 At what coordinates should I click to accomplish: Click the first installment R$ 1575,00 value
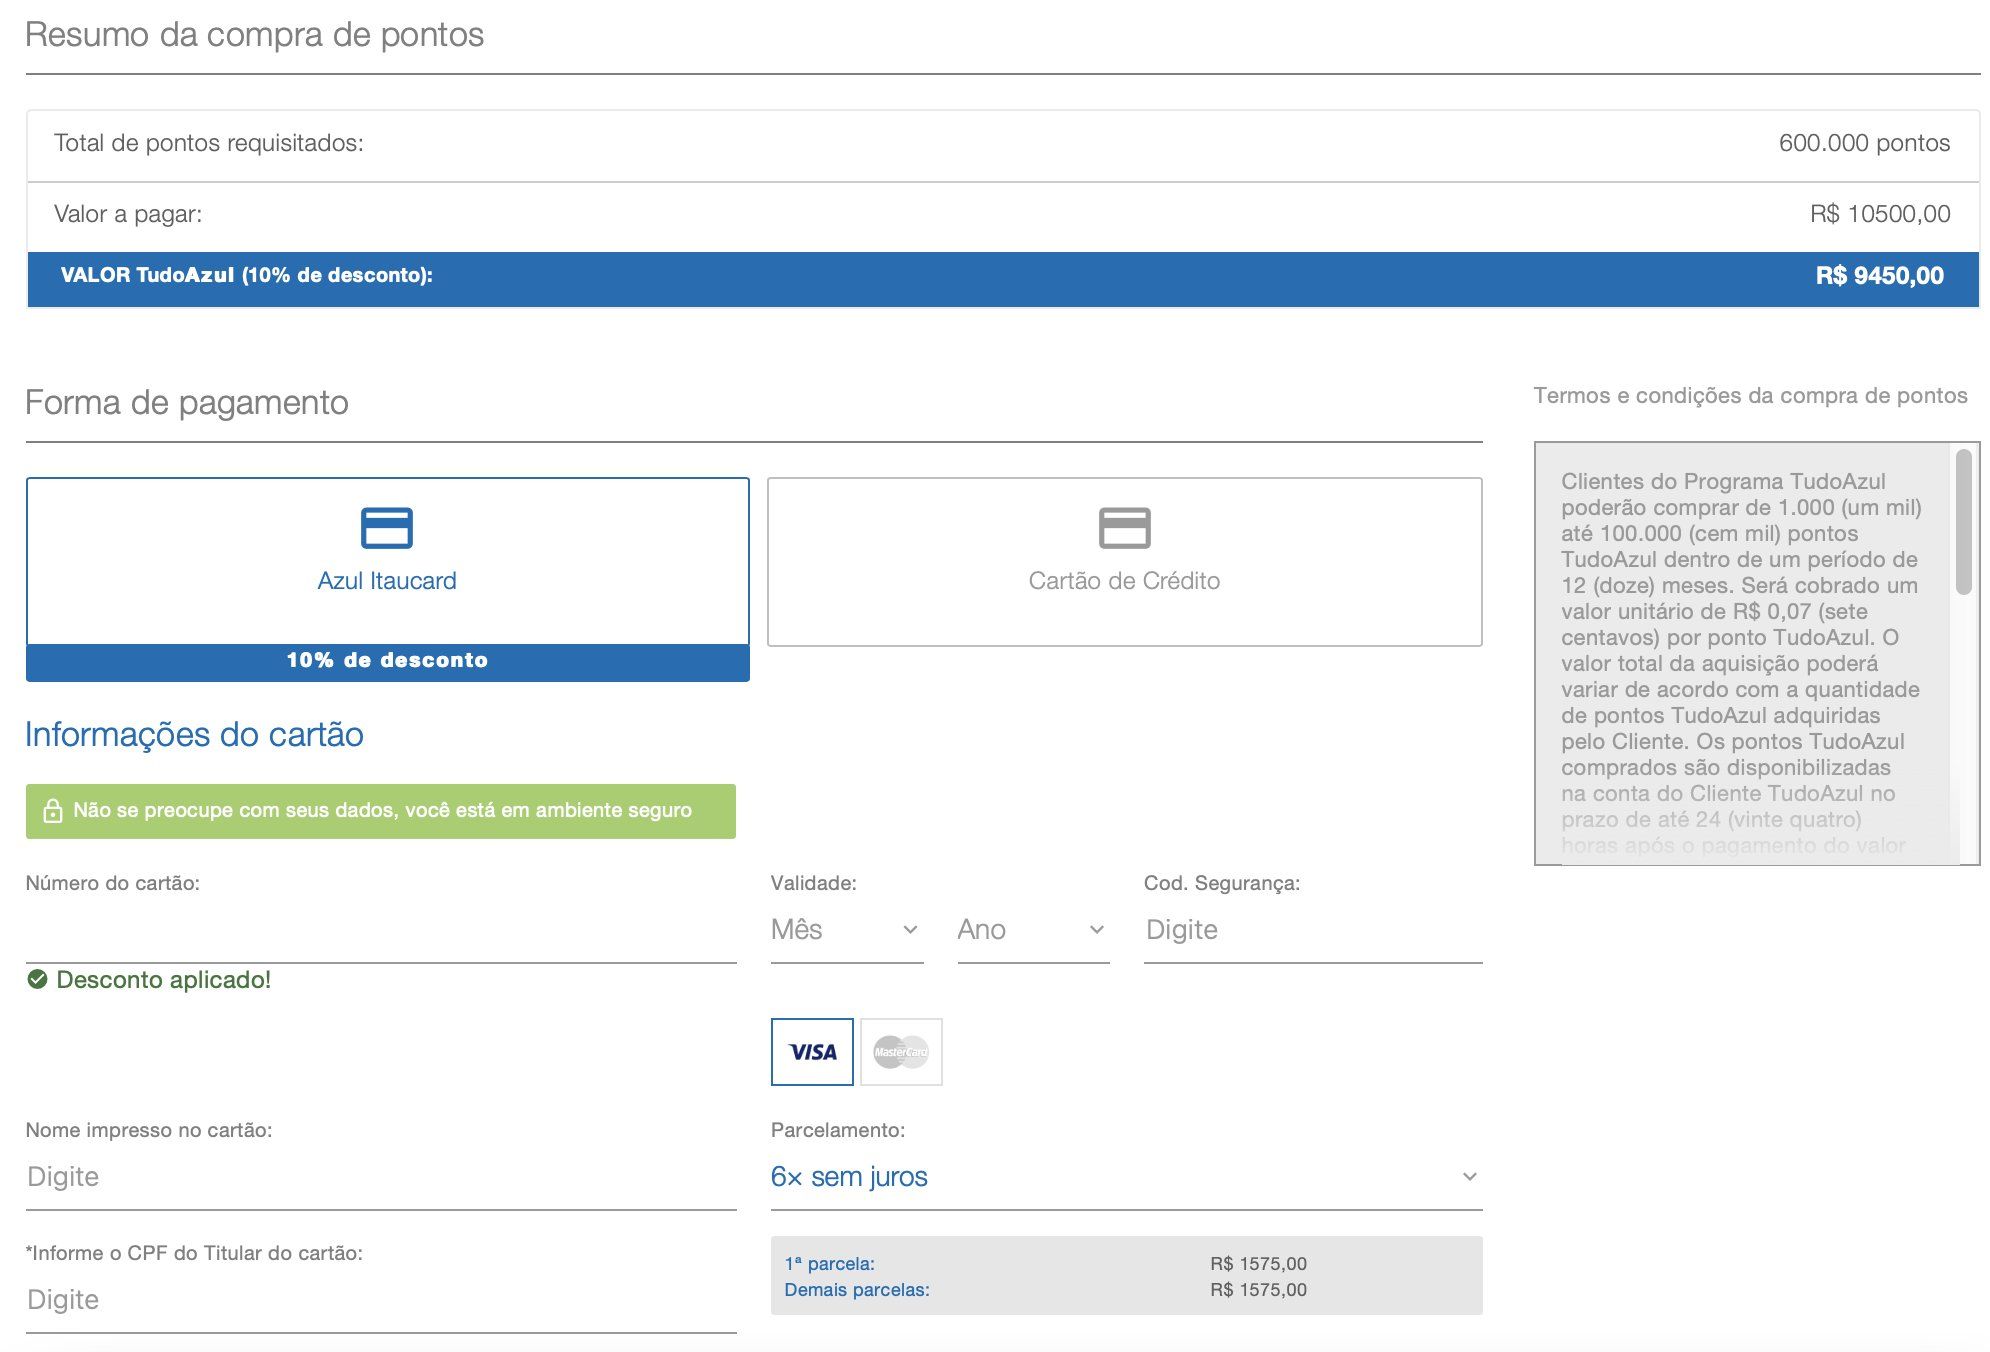click(1258, 1264)
